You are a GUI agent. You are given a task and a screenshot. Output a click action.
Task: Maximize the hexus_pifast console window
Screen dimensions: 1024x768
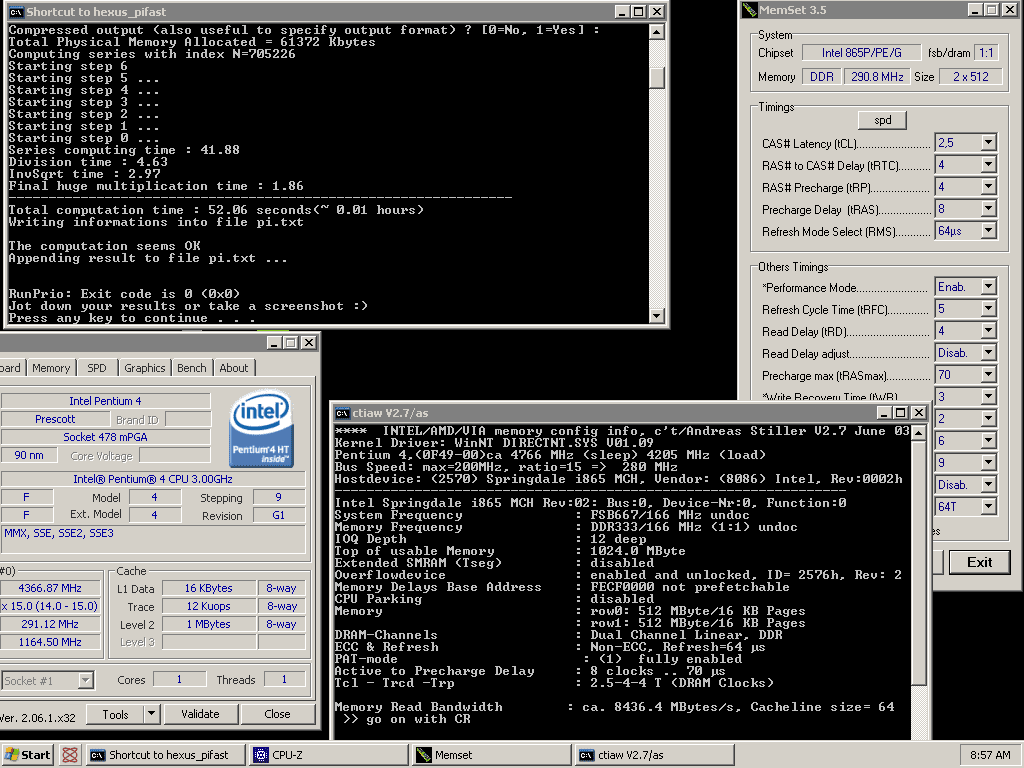click(x=639, y=12)
